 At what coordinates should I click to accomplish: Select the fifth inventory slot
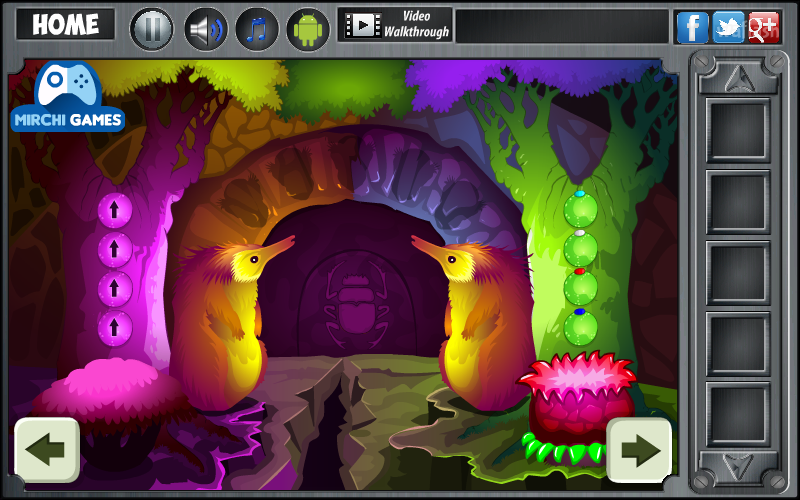pyautogui.click(x=738, y=414)
